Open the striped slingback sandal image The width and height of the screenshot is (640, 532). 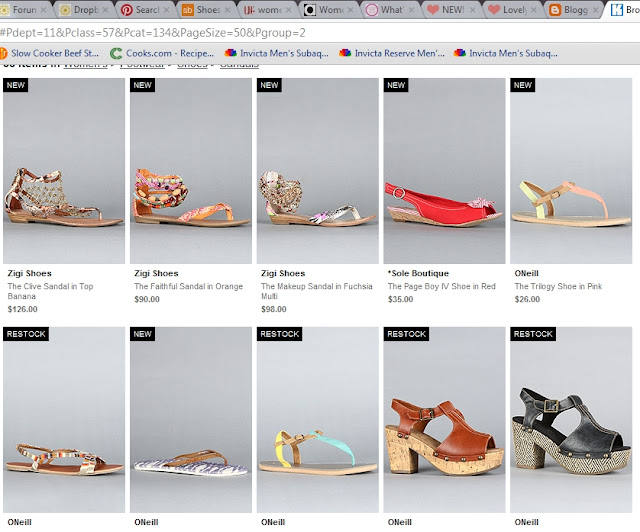click(64, 420)
